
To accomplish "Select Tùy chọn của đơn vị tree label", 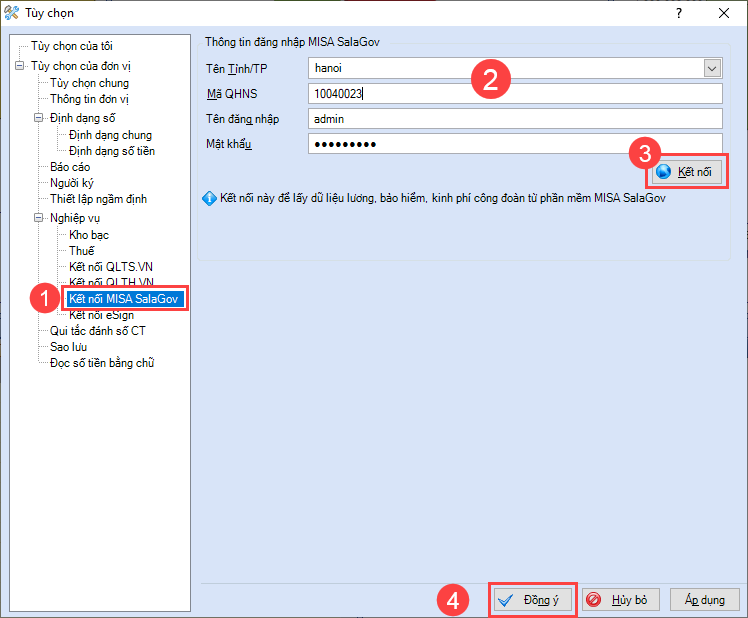I will [81, 66].
